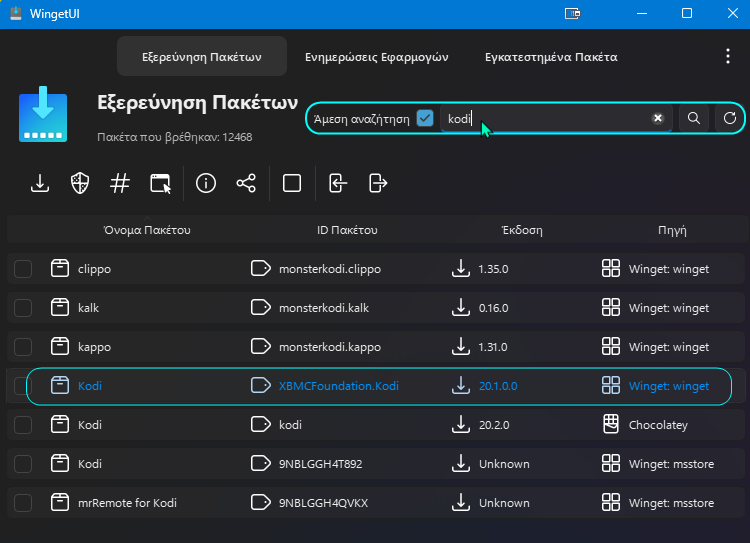Click version 1.31.0 in kappo row
This screenshot has width=750, height=543.
tap(493, 347)
